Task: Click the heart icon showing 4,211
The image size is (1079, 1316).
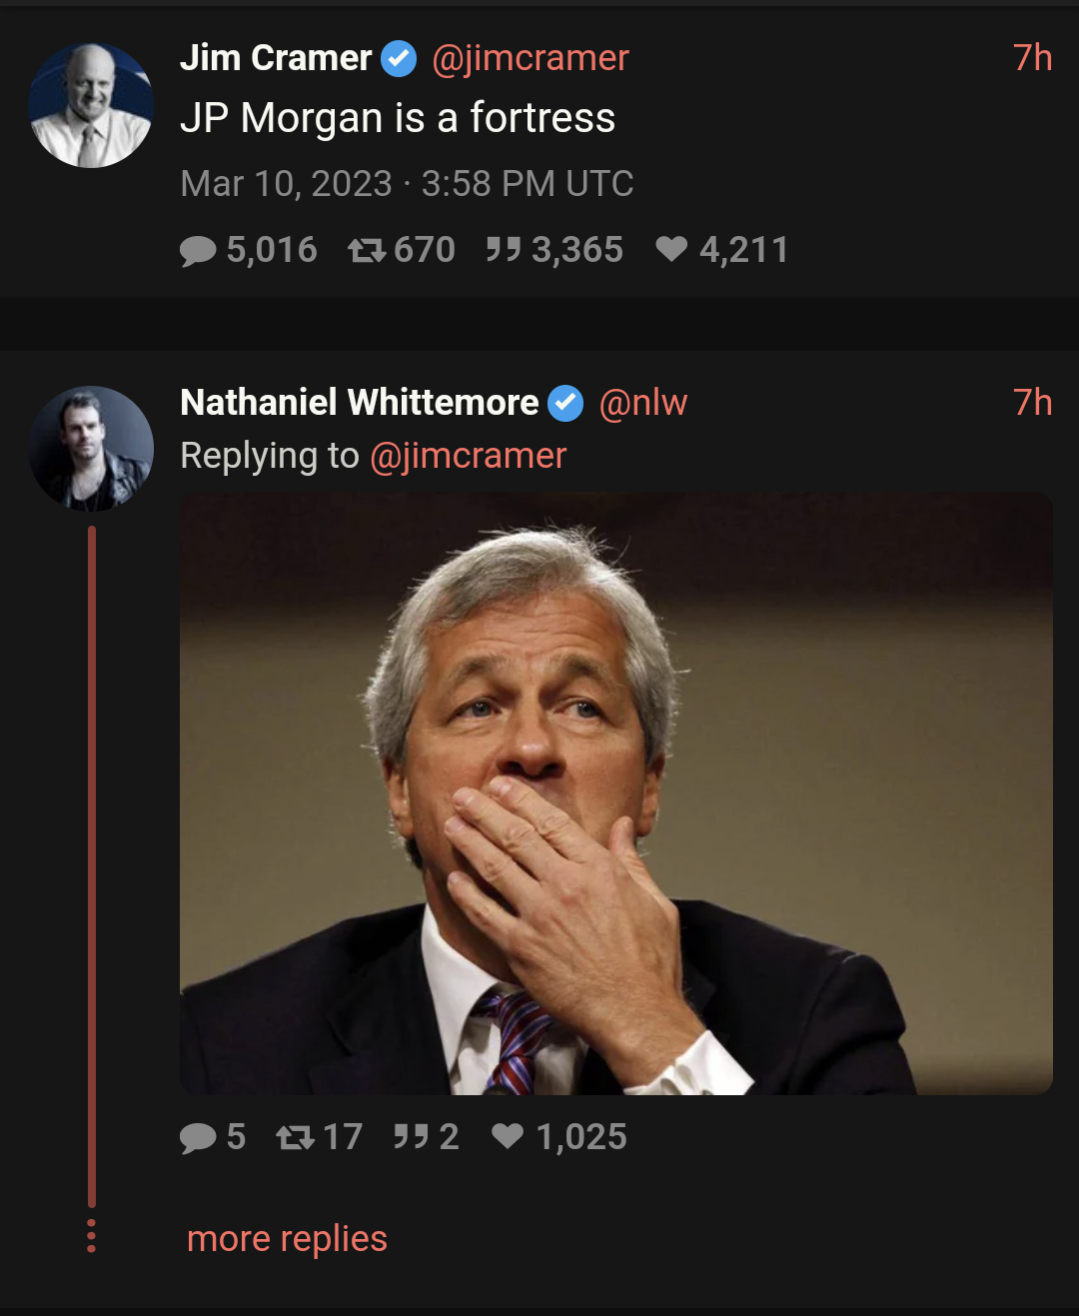Action: tap(671, 249)
